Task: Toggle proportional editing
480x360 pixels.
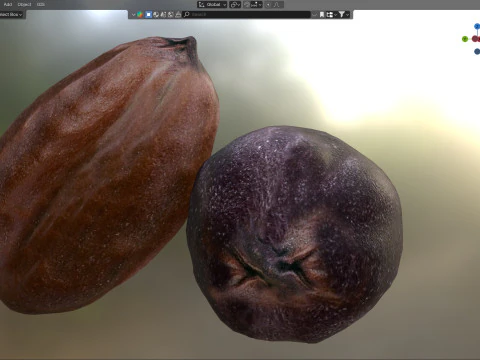Action: click(x=268, y=5)
